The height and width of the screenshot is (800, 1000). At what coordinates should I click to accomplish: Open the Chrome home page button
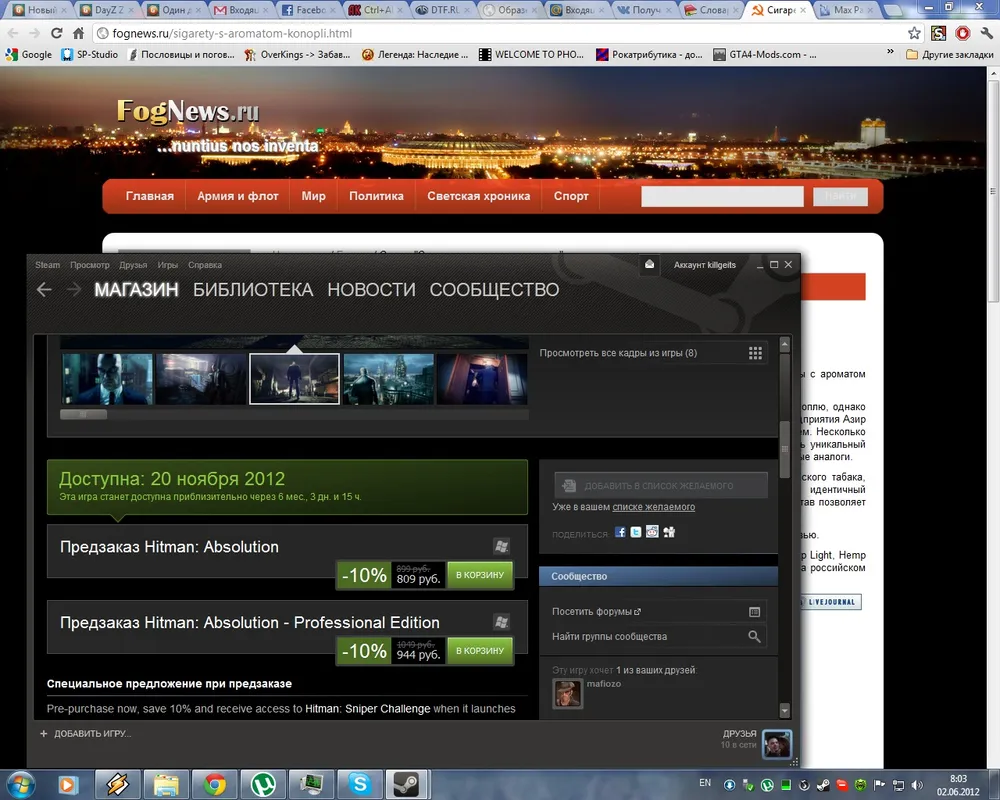click(x=78, y=33)
